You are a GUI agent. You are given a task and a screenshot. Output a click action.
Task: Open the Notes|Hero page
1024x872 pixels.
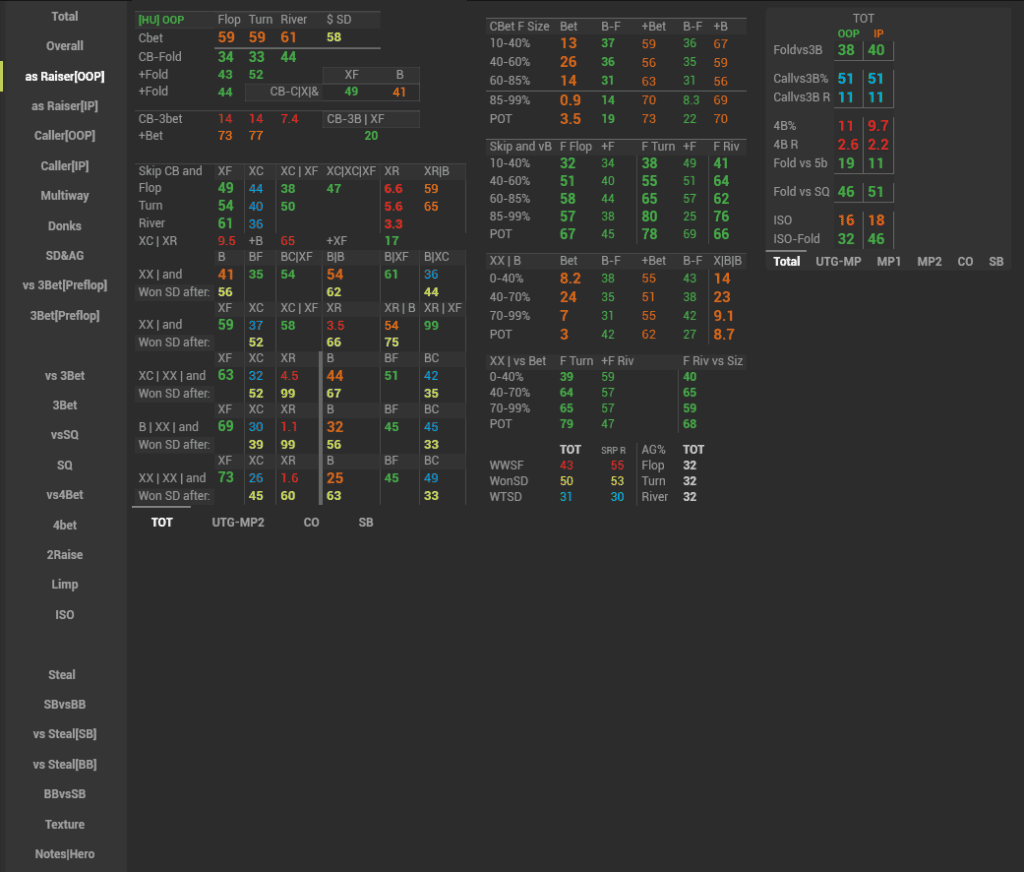click(x=64, y=855)
